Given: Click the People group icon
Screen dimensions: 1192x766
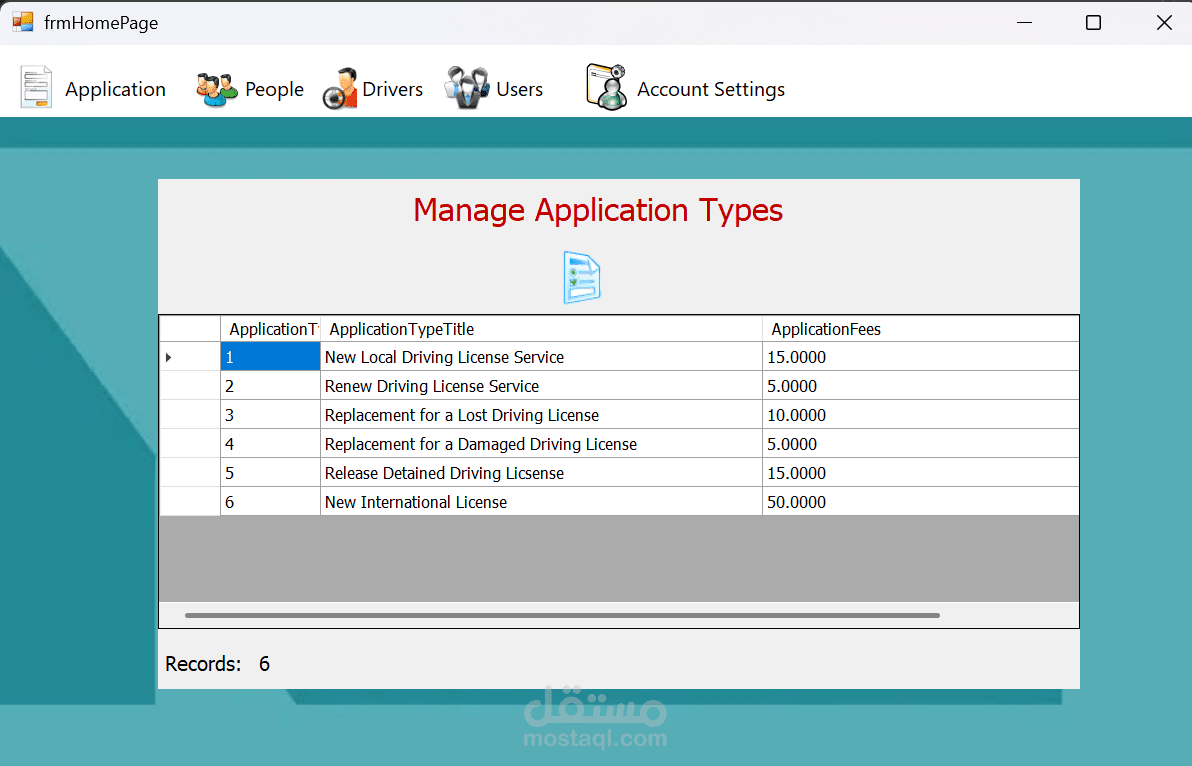Looking at the screenshot, I should click(x=216, y=89).
